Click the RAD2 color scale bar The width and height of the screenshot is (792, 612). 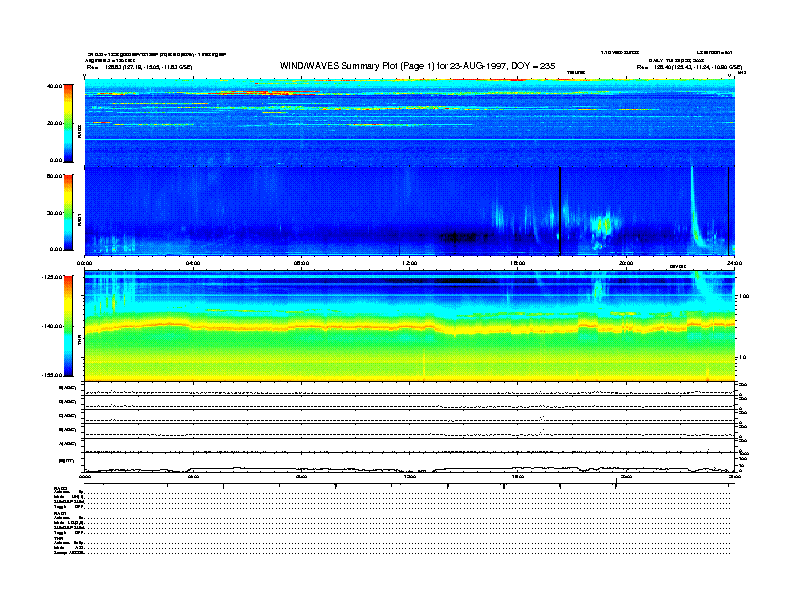coord(68,123)
